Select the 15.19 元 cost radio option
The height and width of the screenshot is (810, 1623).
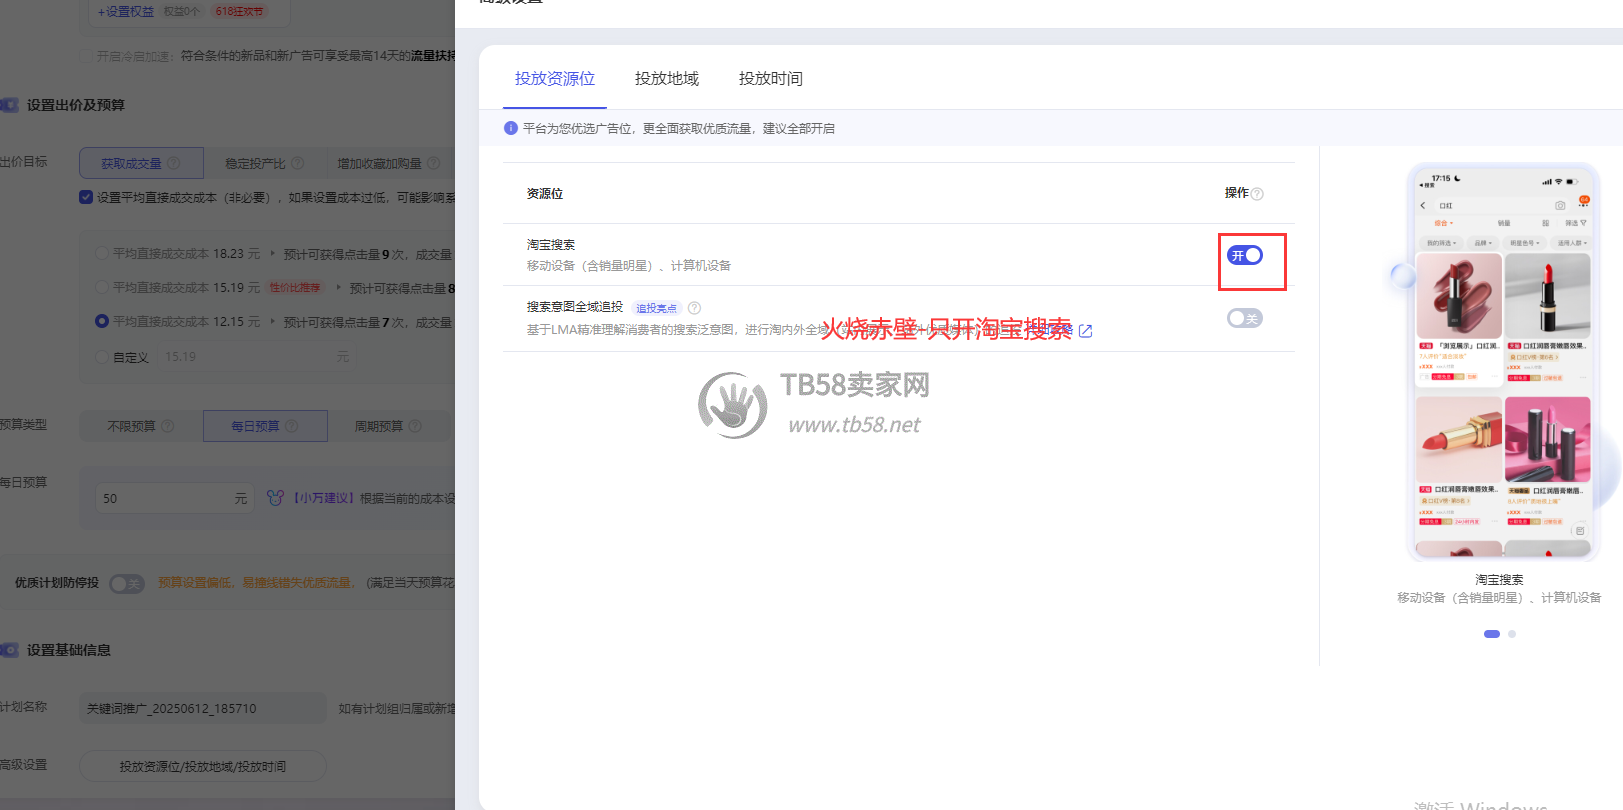(102, 287)
